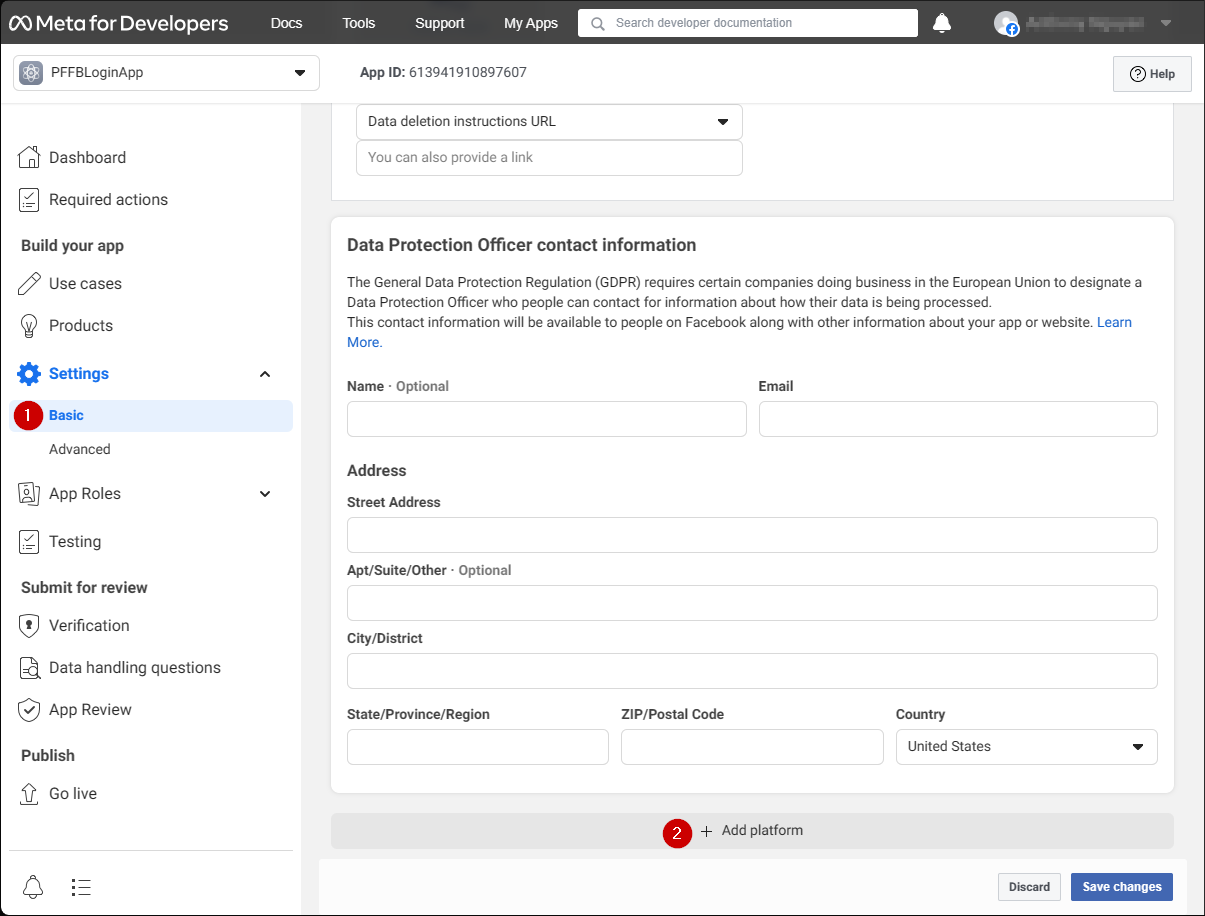The width and height of the screenshot is (1205, 916).
Task: Click the Required actions icon
Action: pos(28,199)
